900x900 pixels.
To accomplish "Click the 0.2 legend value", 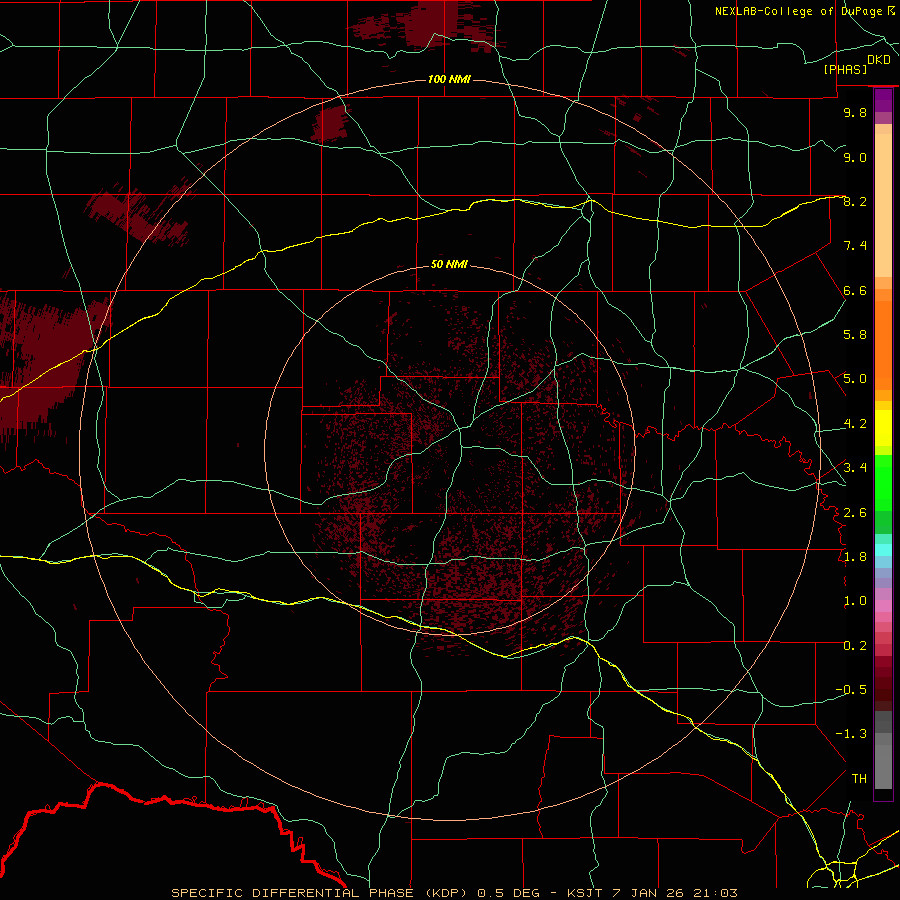I will click(855, 646).
